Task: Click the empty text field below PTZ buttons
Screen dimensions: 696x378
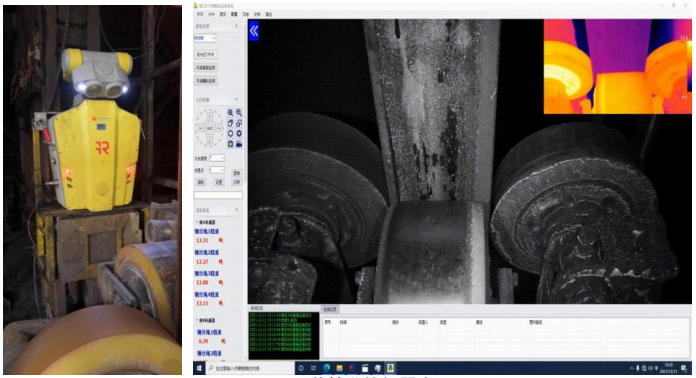Action: (x=218, y=195)
